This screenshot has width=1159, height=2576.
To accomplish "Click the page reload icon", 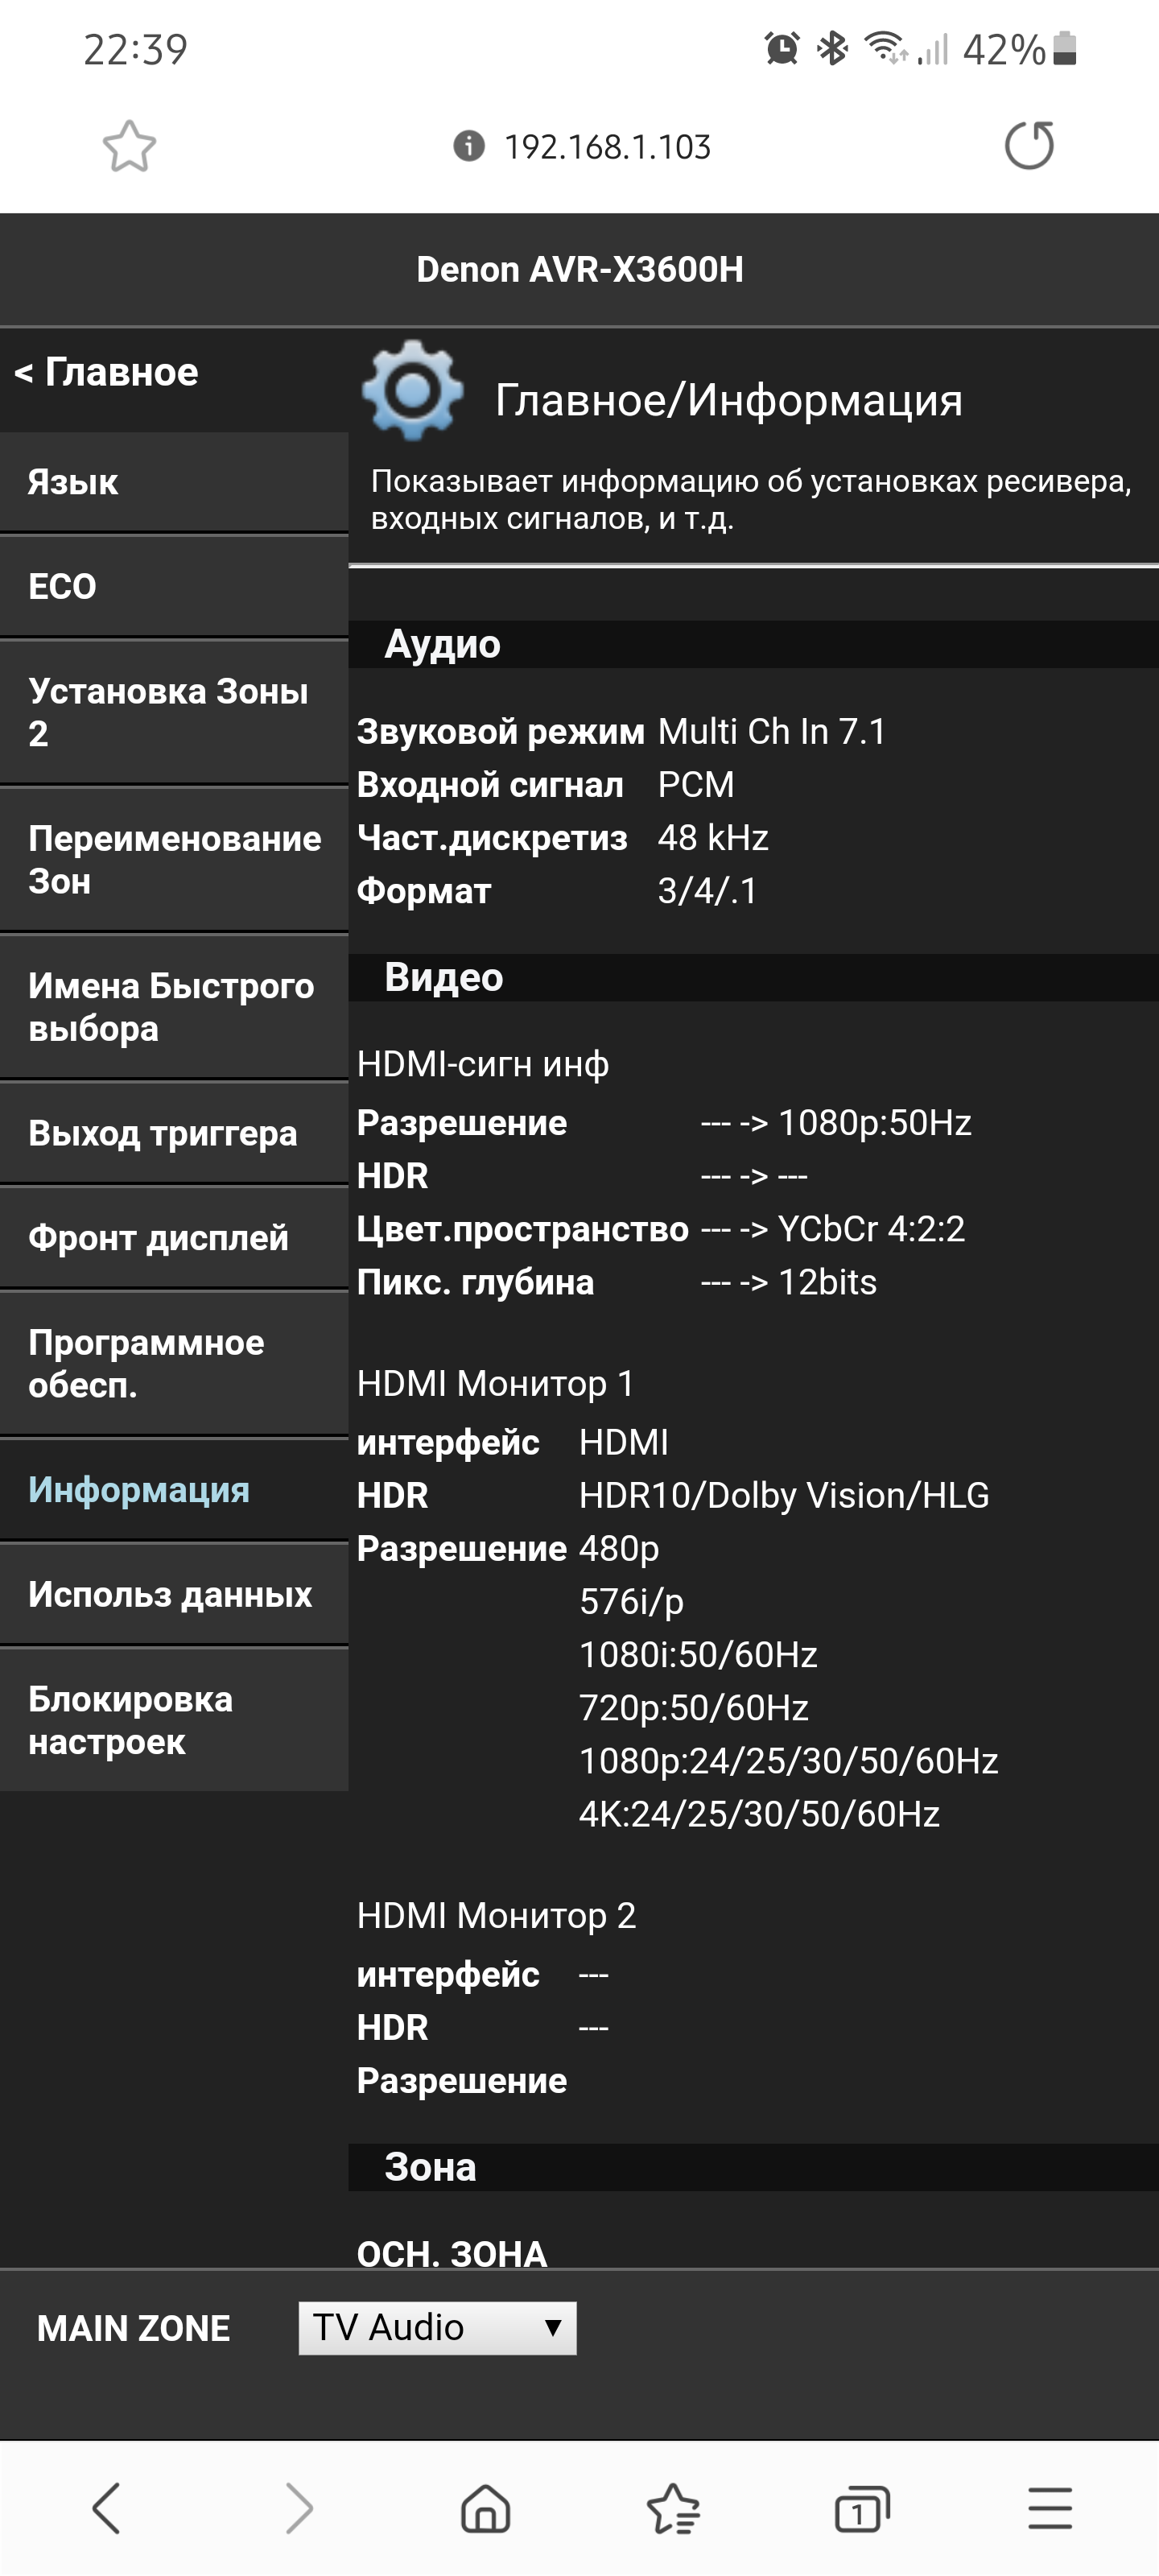I will pos(1029,146).
